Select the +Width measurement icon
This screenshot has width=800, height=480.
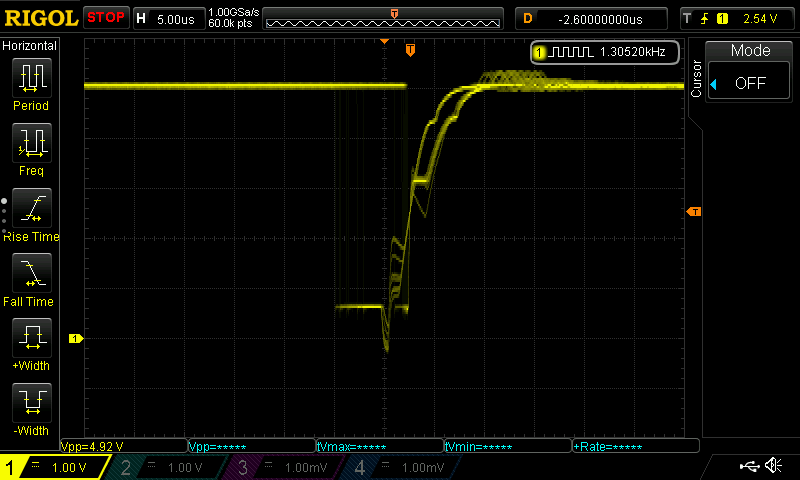pos(32,337)
